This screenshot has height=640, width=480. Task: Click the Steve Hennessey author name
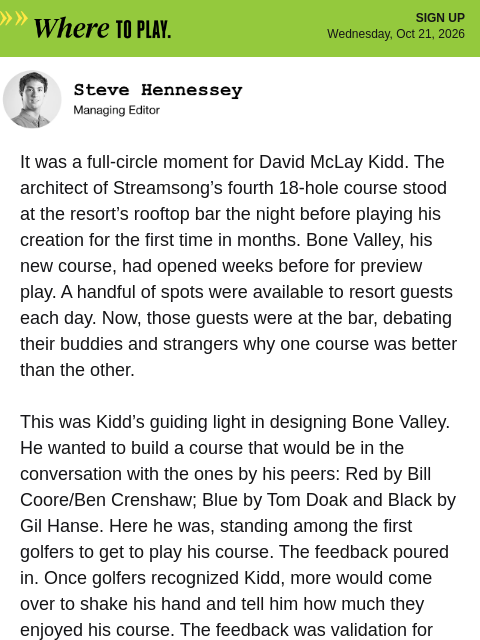point(158,90)
